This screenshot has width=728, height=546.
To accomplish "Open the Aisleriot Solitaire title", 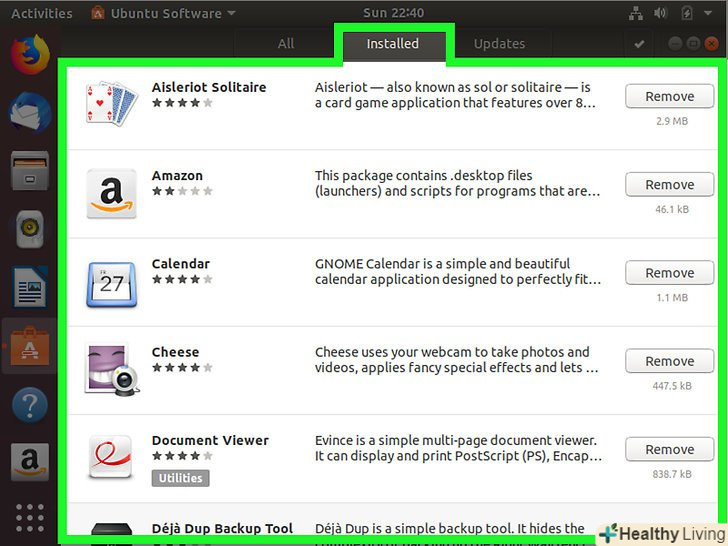I will coord(209,87).
